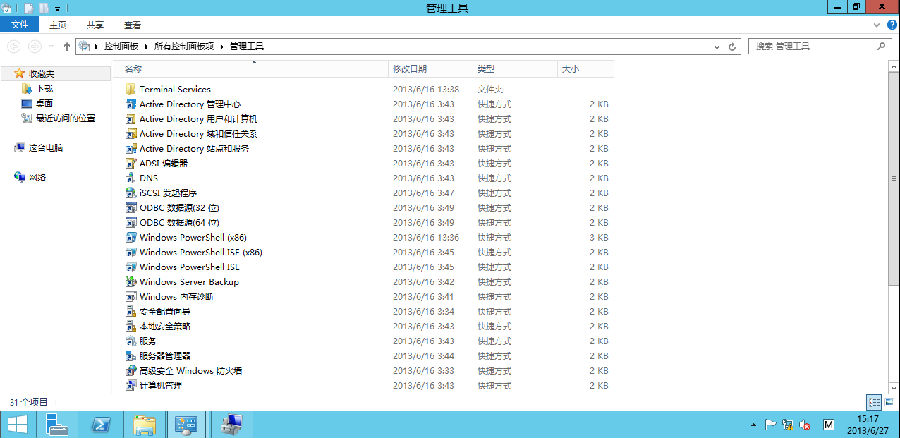Sort by the 修改日期 column header
Screen dimensions: 900x438
point(432,69)
